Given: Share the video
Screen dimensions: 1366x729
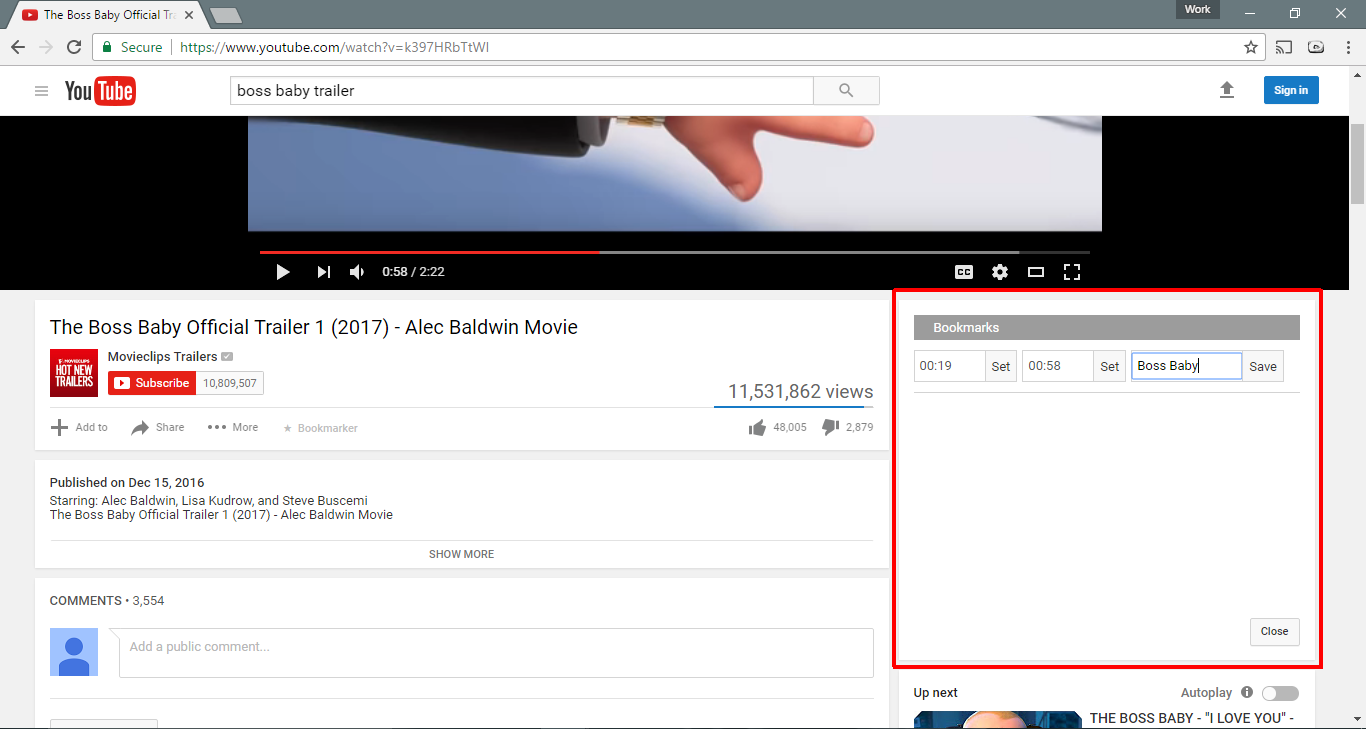Looking at the screenshot, I should coord(158,427).
